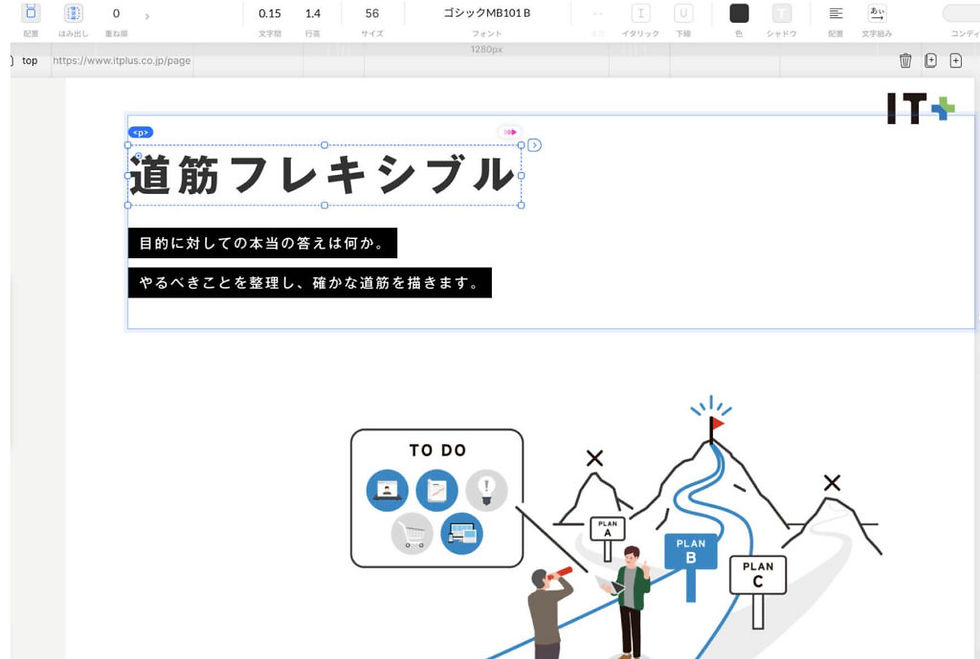Screen dimensions: 980x659
Task: Open the シャドウ text shadow settings
Action: (x=780, y=14)
